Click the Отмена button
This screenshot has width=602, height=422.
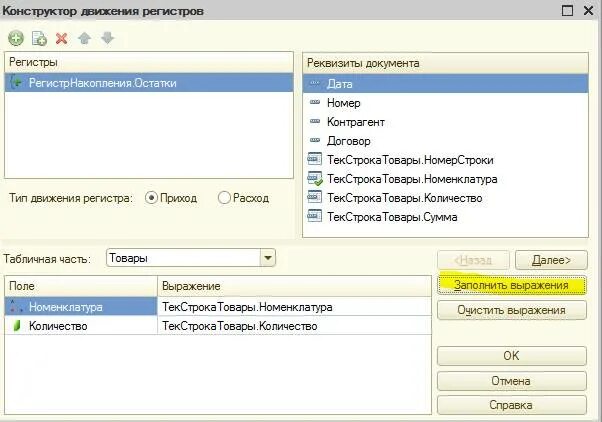point(512,381)
